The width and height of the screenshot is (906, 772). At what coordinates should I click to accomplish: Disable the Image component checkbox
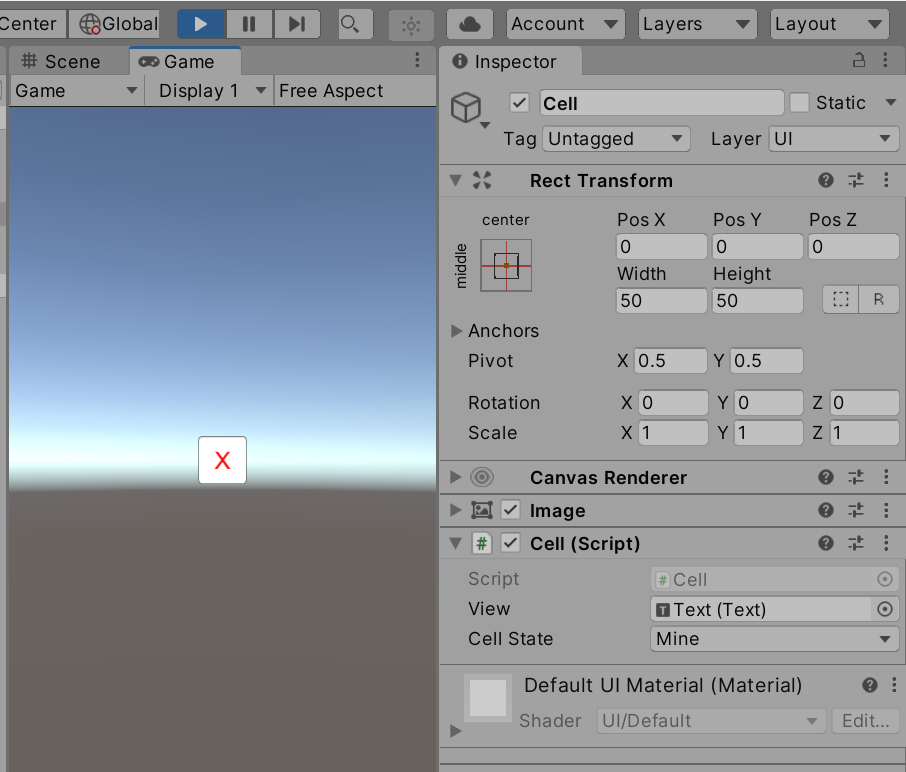[511, 510]
